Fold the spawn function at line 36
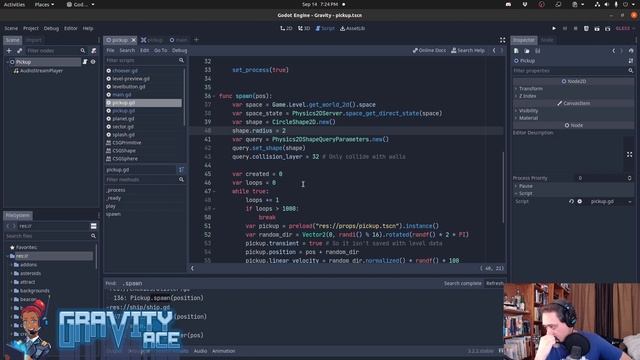640x360 pixels. [215, 96]
